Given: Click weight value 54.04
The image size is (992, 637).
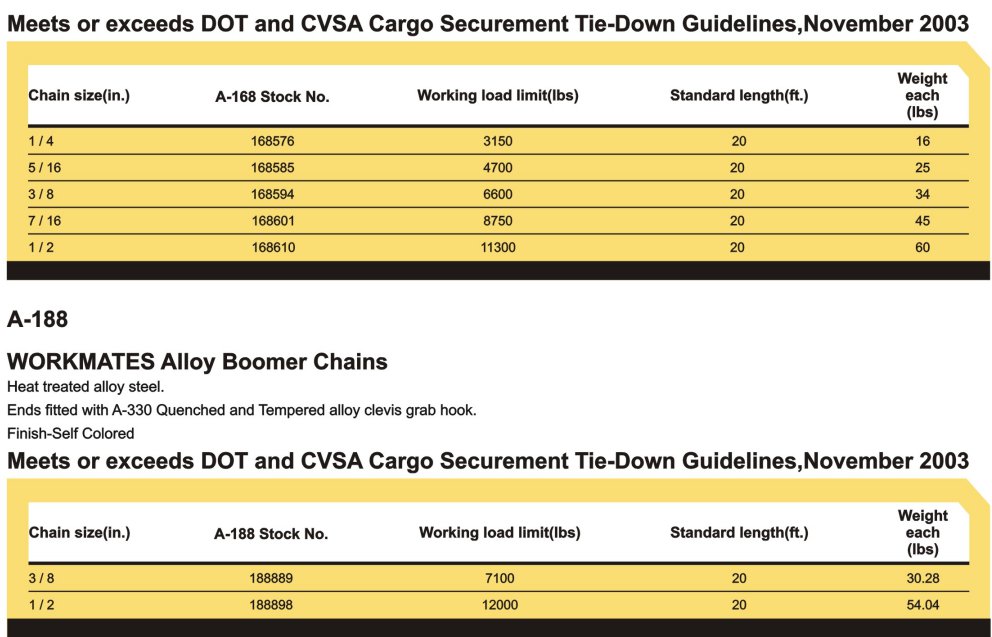Looking at the screenshot, I should coord(922,605).
